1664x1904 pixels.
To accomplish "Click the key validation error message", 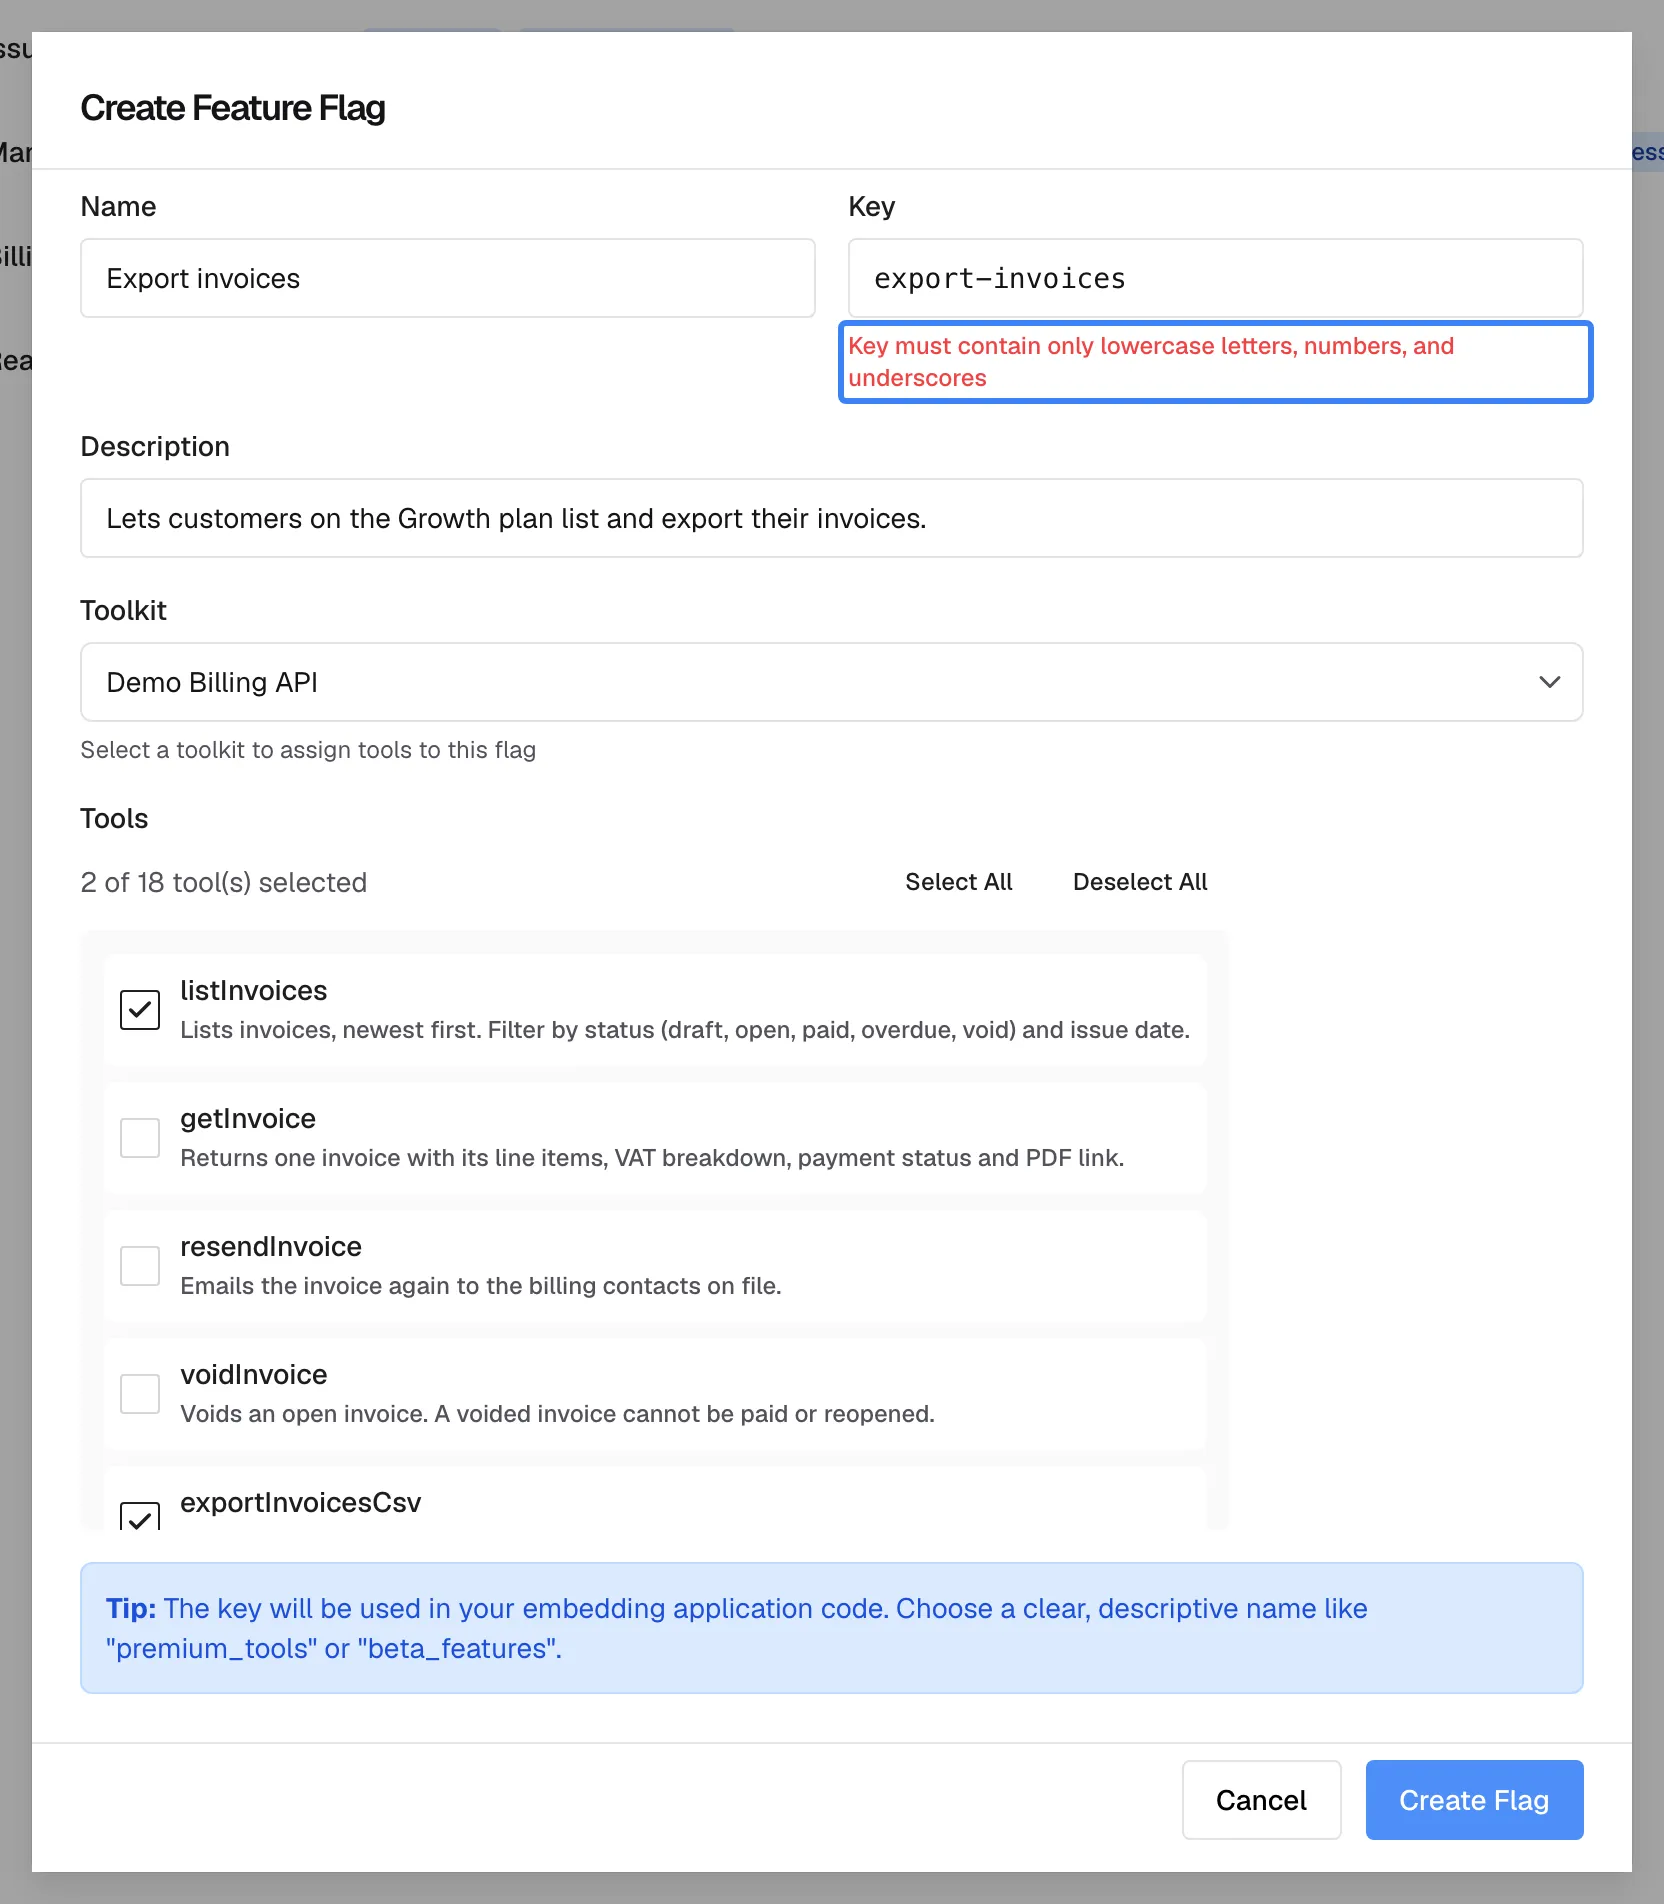I will [1151, 362].
